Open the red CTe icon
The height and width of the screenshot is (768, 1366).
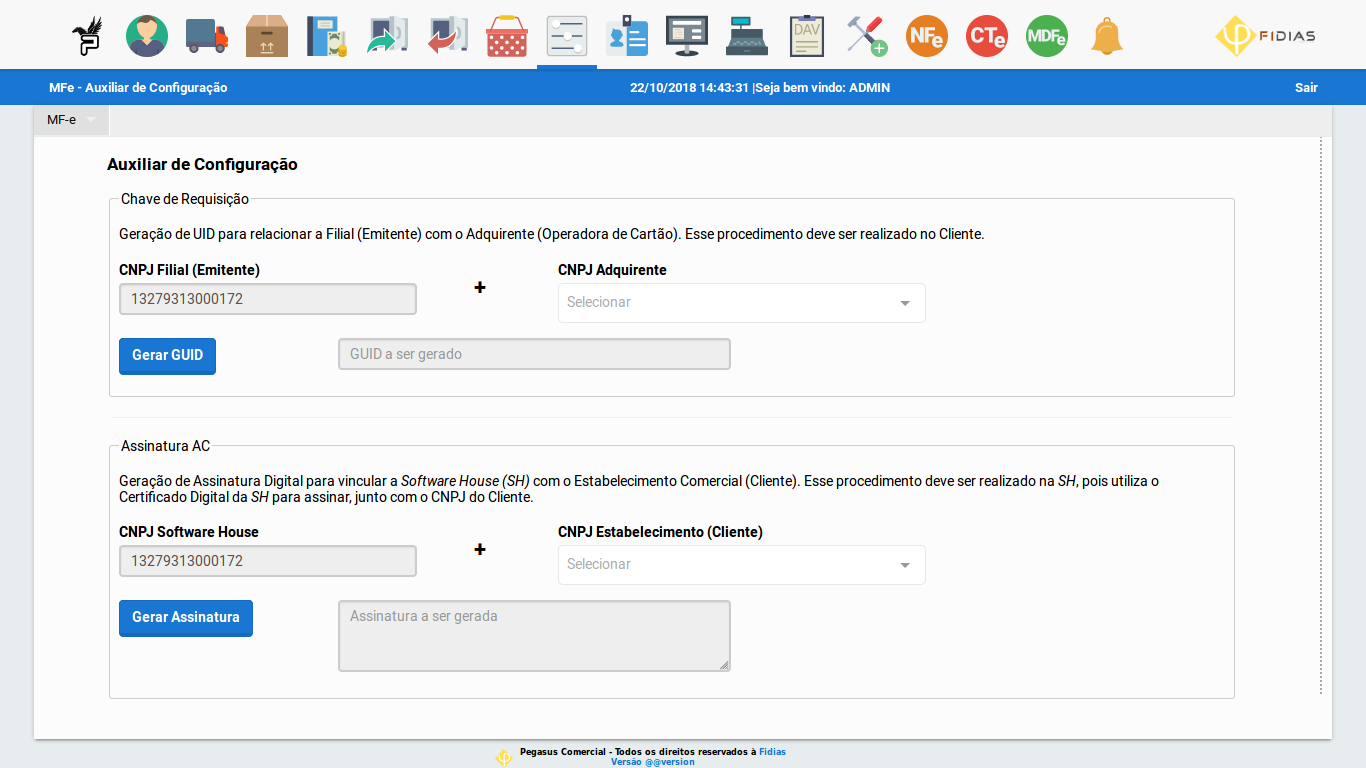987,36
